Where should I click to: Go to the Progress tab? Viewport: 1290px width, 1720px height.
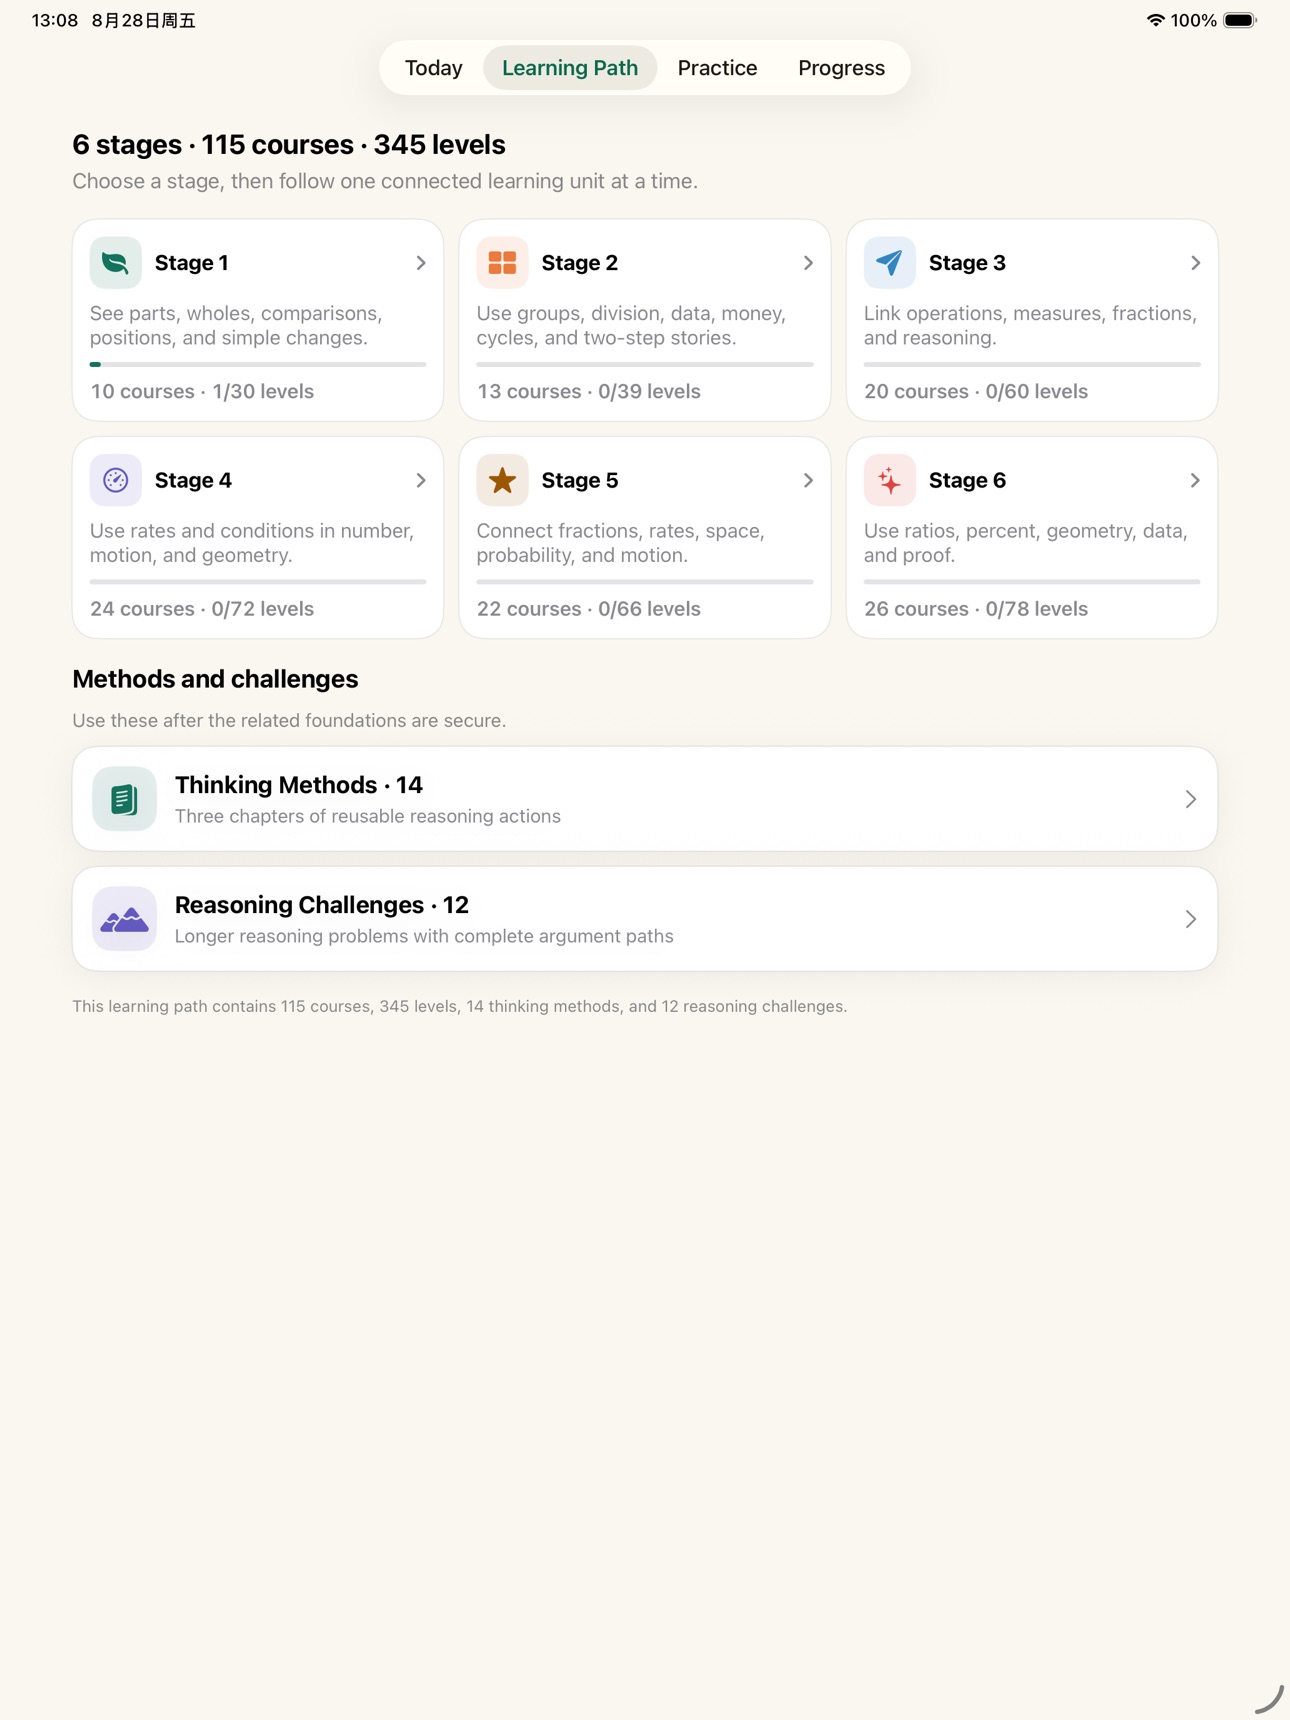[841, 68]
